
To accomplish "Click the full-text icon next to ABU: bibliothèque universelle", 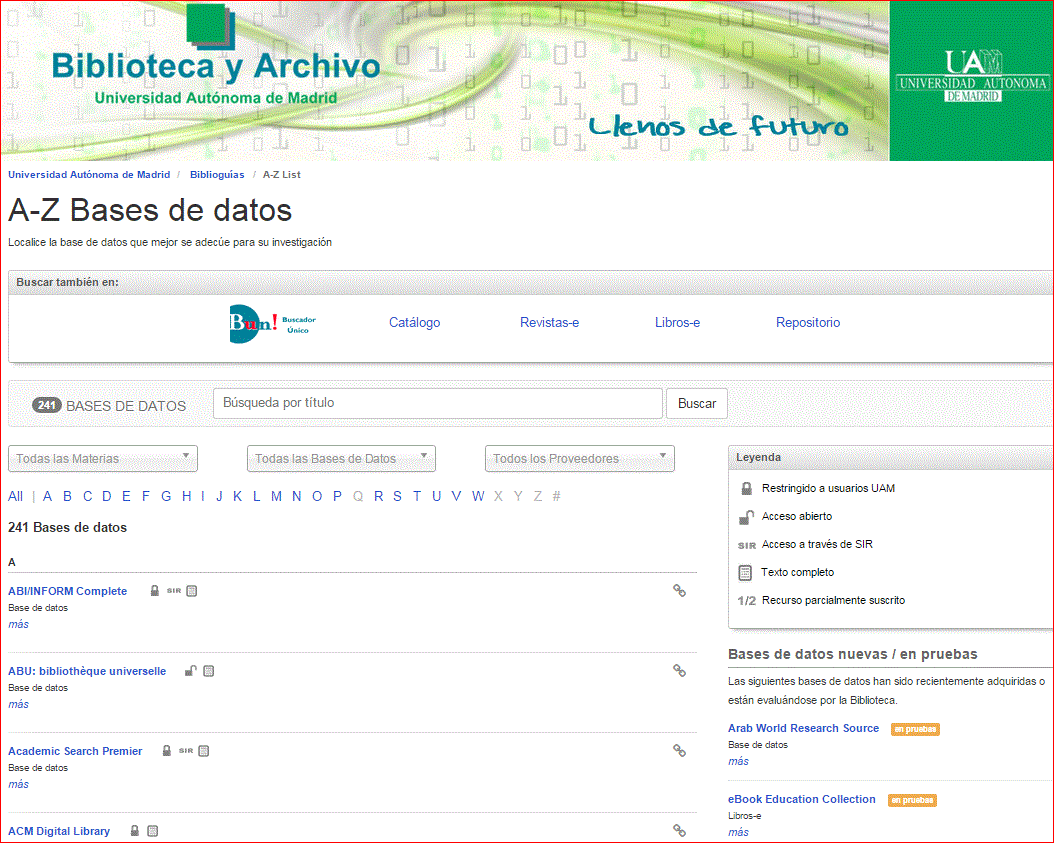I will pos(209,671).
